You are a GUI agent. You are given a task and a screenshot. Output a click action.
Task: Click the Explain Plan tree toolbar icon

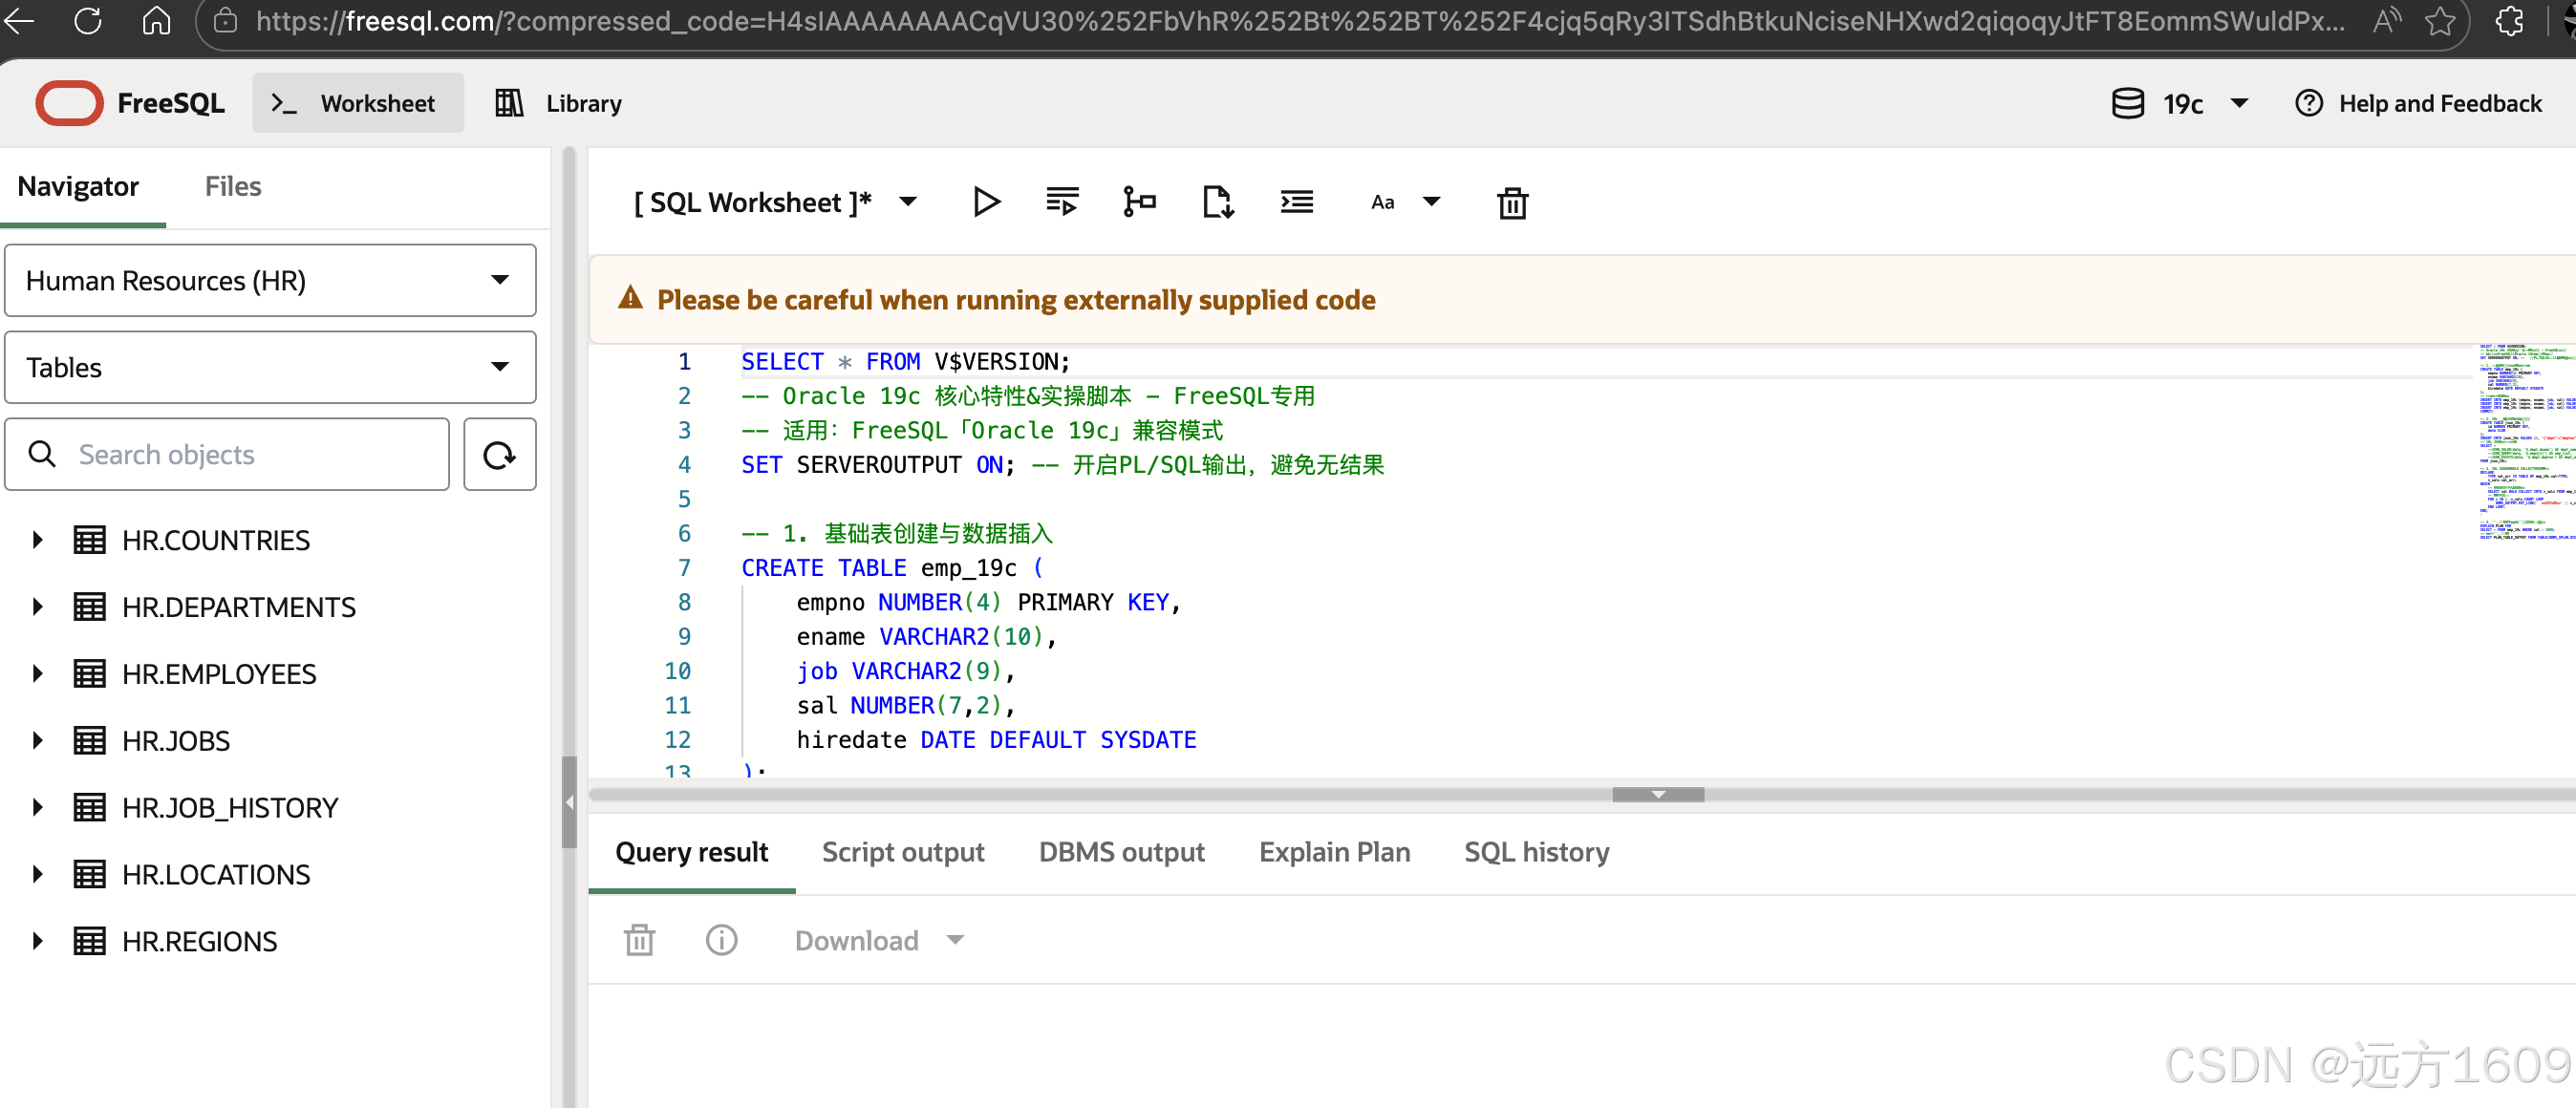pos(1139,202)
